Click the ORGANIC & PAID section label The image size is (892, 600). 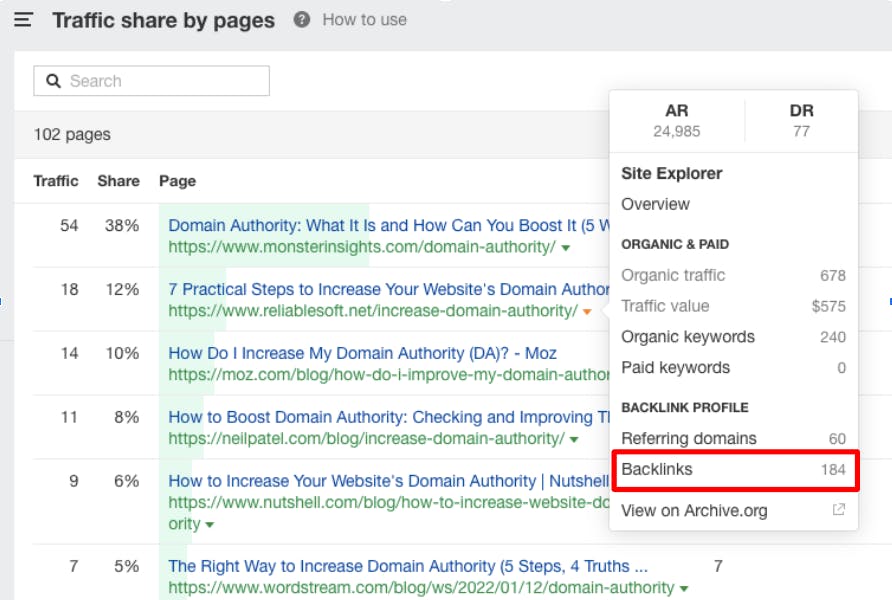(675, 245)
